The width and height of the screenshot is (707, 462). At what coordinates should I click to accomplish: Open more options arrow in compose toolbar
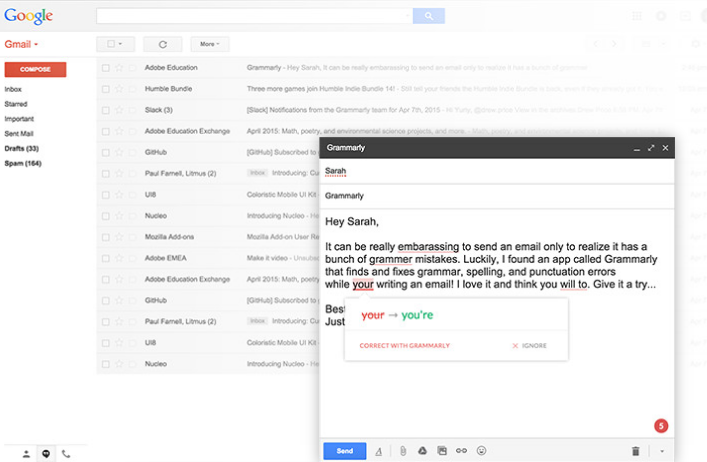point(662,451)
